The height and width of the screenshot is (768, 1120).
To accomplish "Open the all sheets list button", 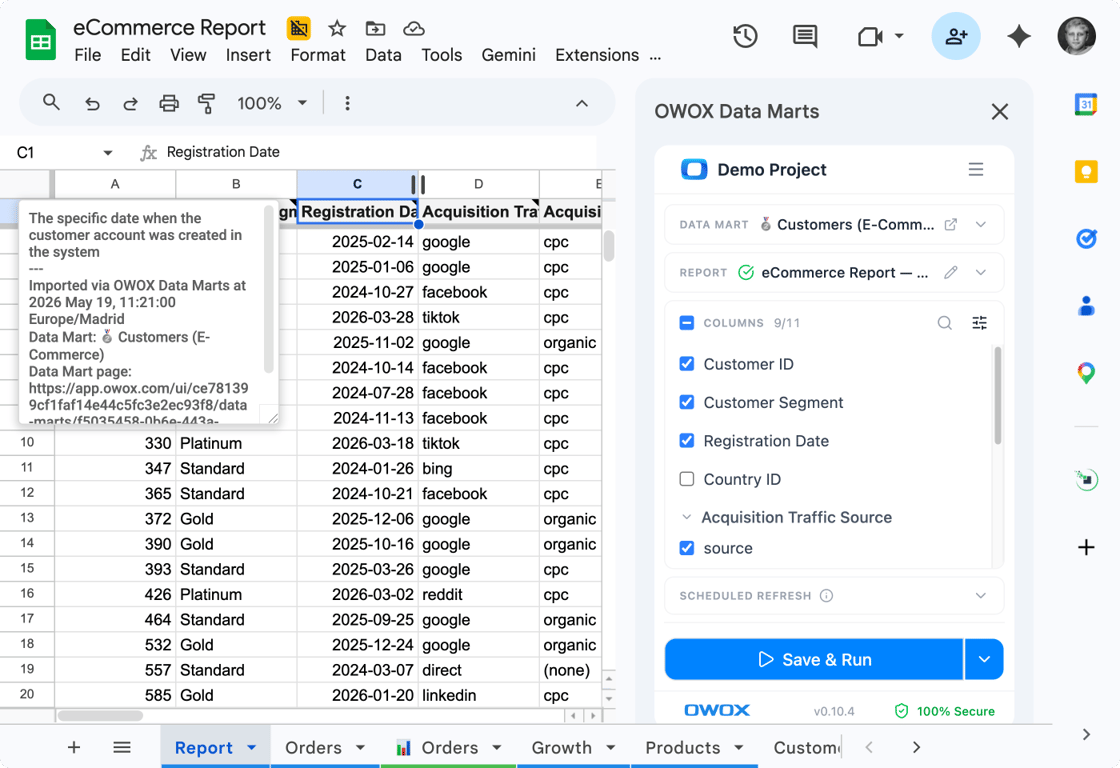I will coord(122,747).
